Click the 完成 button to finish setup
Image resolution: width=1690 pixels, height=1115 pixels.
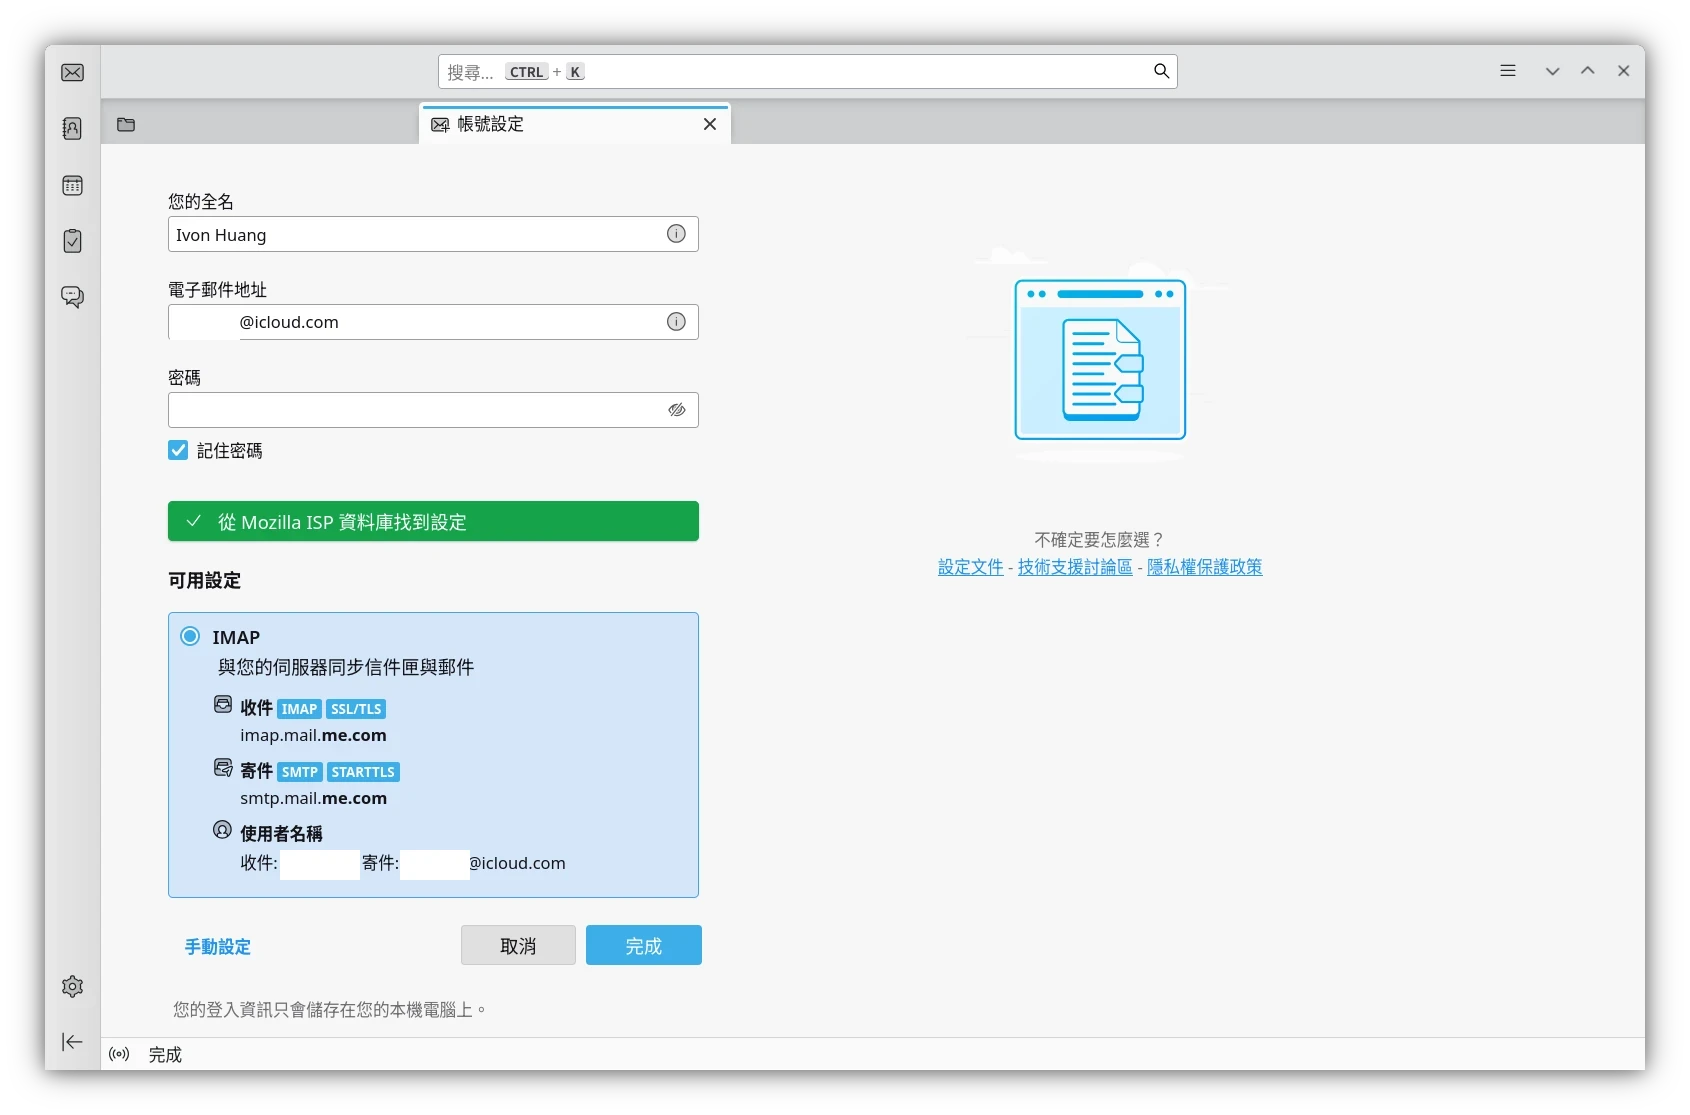pyautogui.click(x=643, y=945)
